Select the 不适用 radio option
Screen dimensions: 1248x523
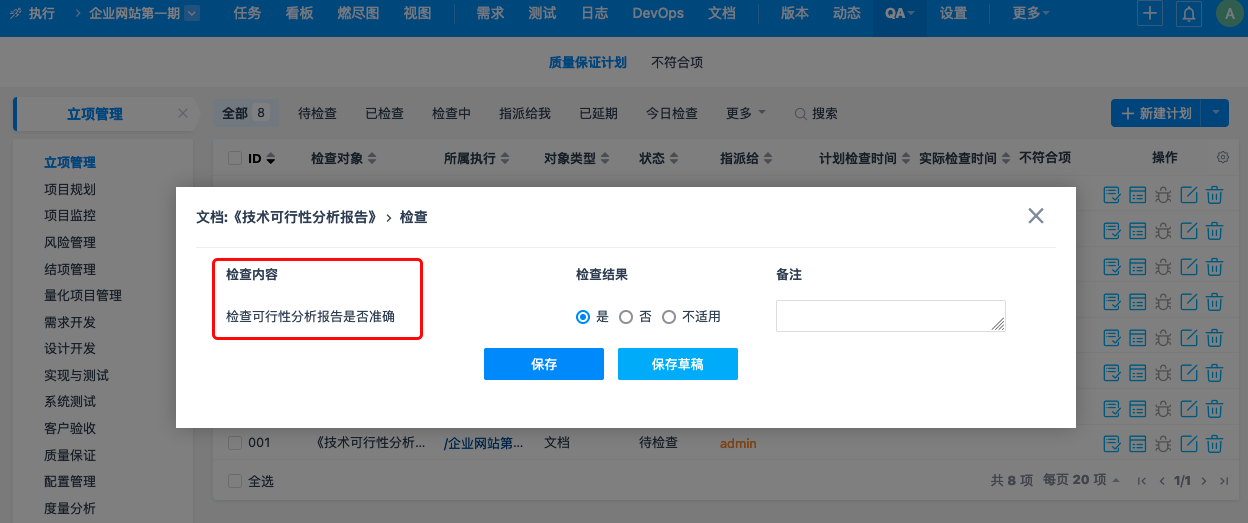pyautogui.click(x=669, y=317)
